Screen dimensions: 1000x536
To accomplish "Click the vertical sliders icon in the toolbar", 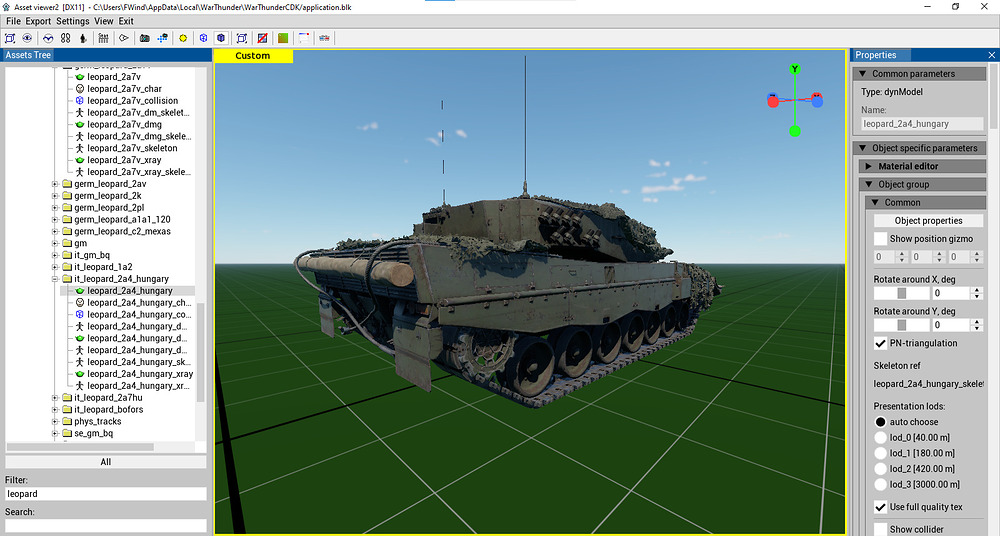I will [x=103, y=38].
